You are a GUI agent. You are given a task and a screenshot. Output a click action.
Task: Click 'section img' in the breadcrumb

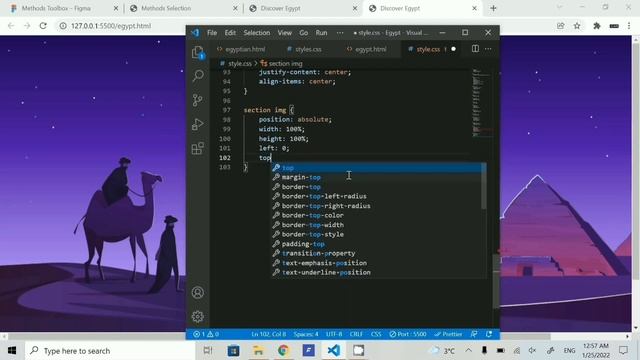285,63
